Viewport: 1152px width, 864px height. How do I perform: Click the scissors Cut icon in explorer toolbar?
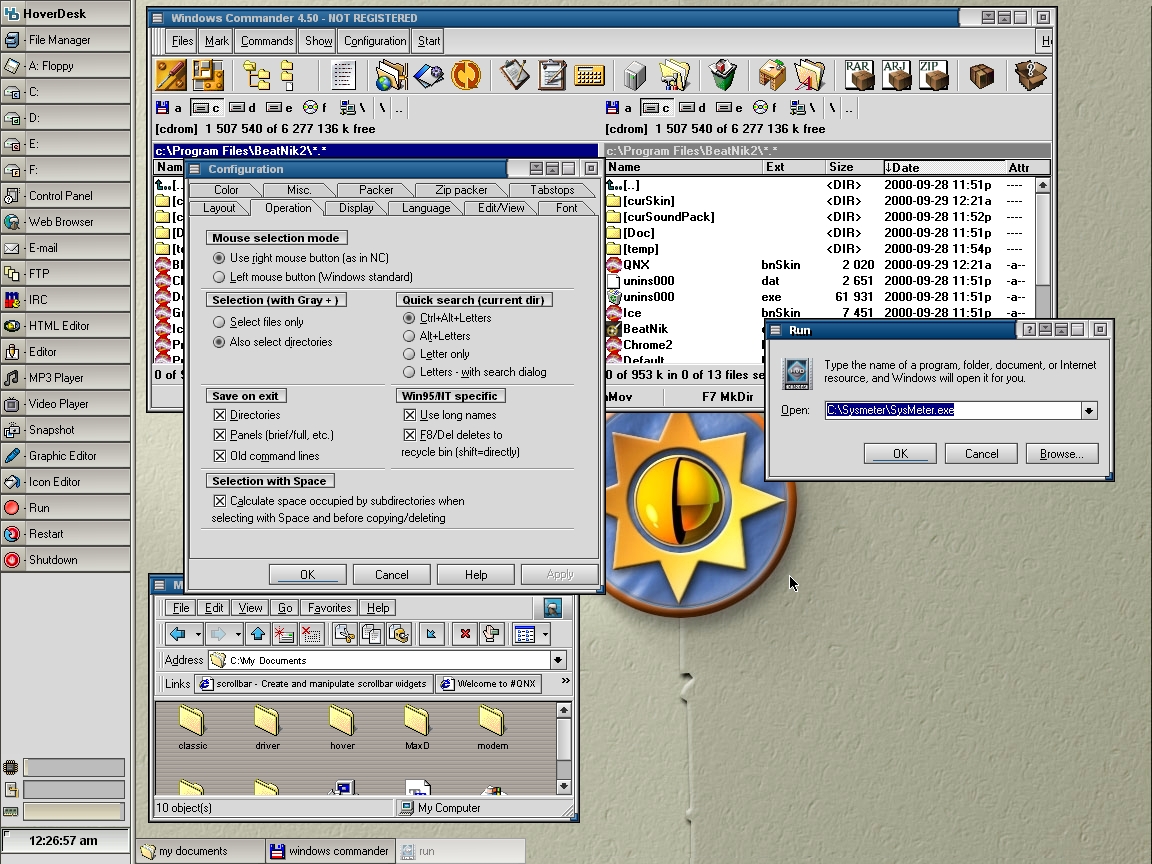(x=345, y=634)
